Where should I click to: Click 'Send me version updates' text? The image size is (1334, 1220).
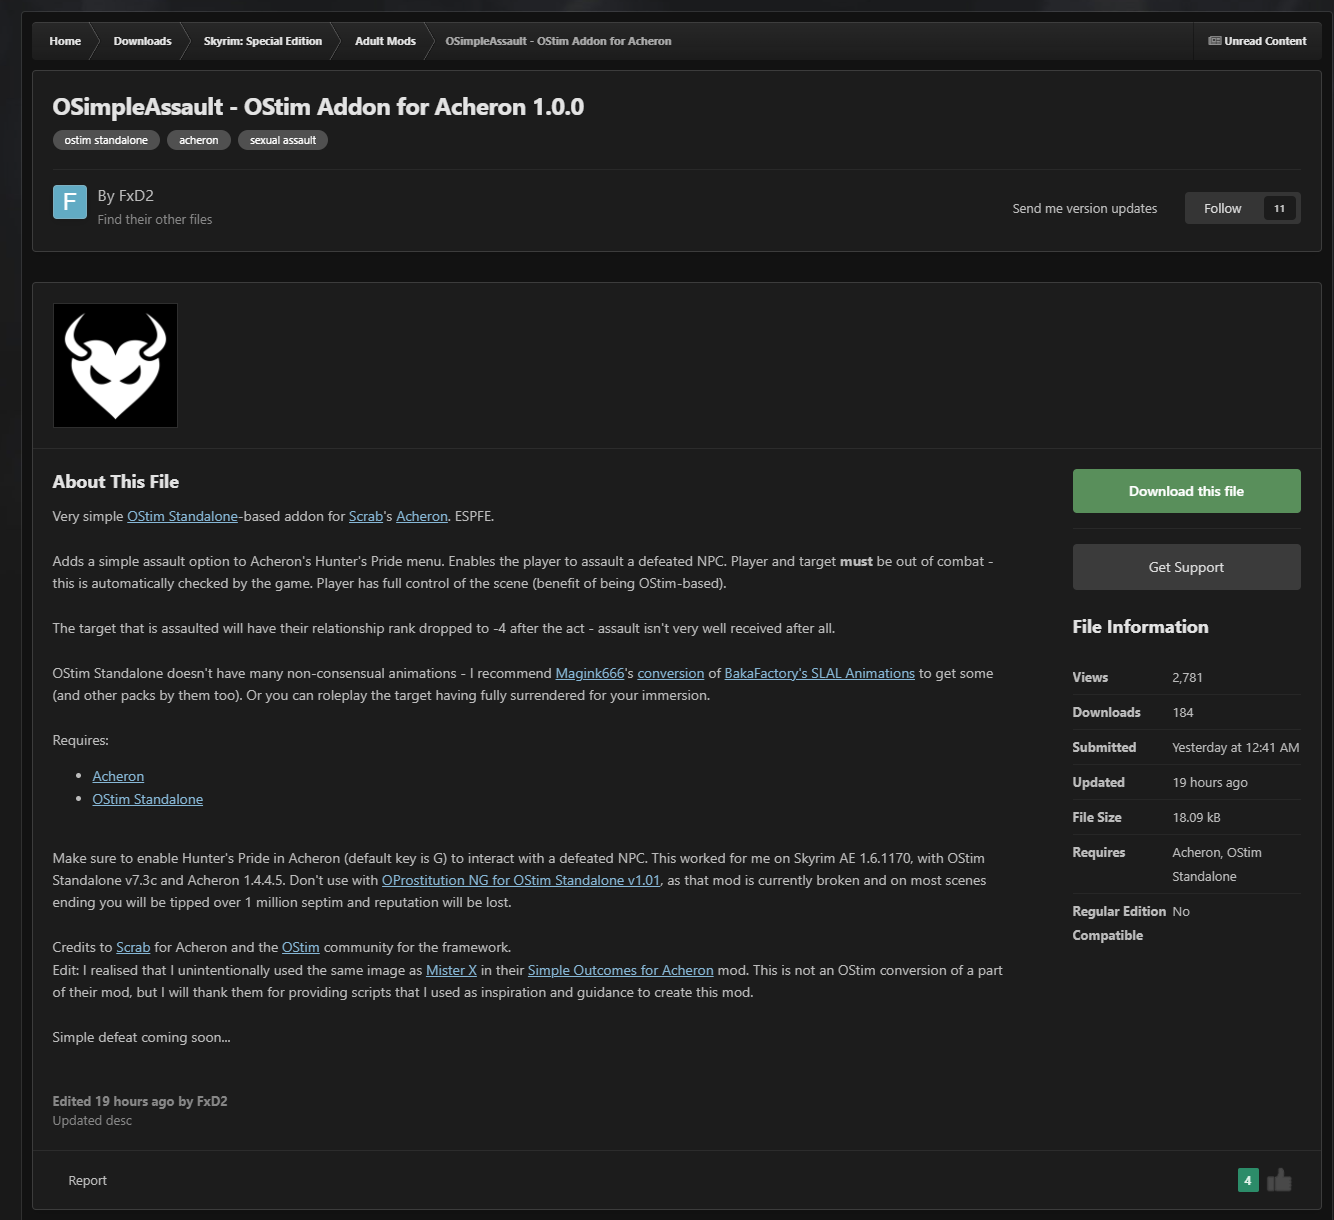(x=1085, y=209)
